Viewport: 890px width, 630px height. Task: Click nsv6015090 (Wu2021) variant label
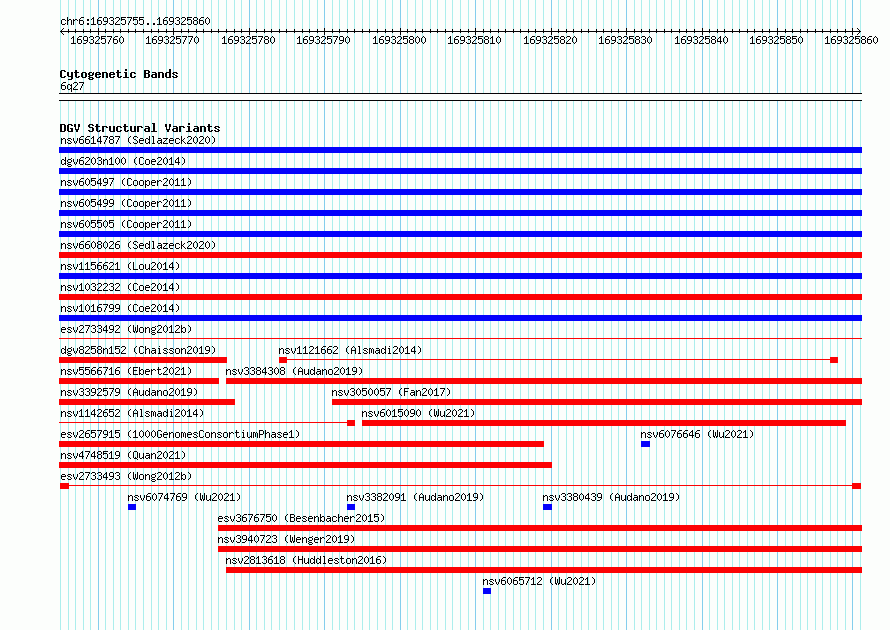click(418, 413)
